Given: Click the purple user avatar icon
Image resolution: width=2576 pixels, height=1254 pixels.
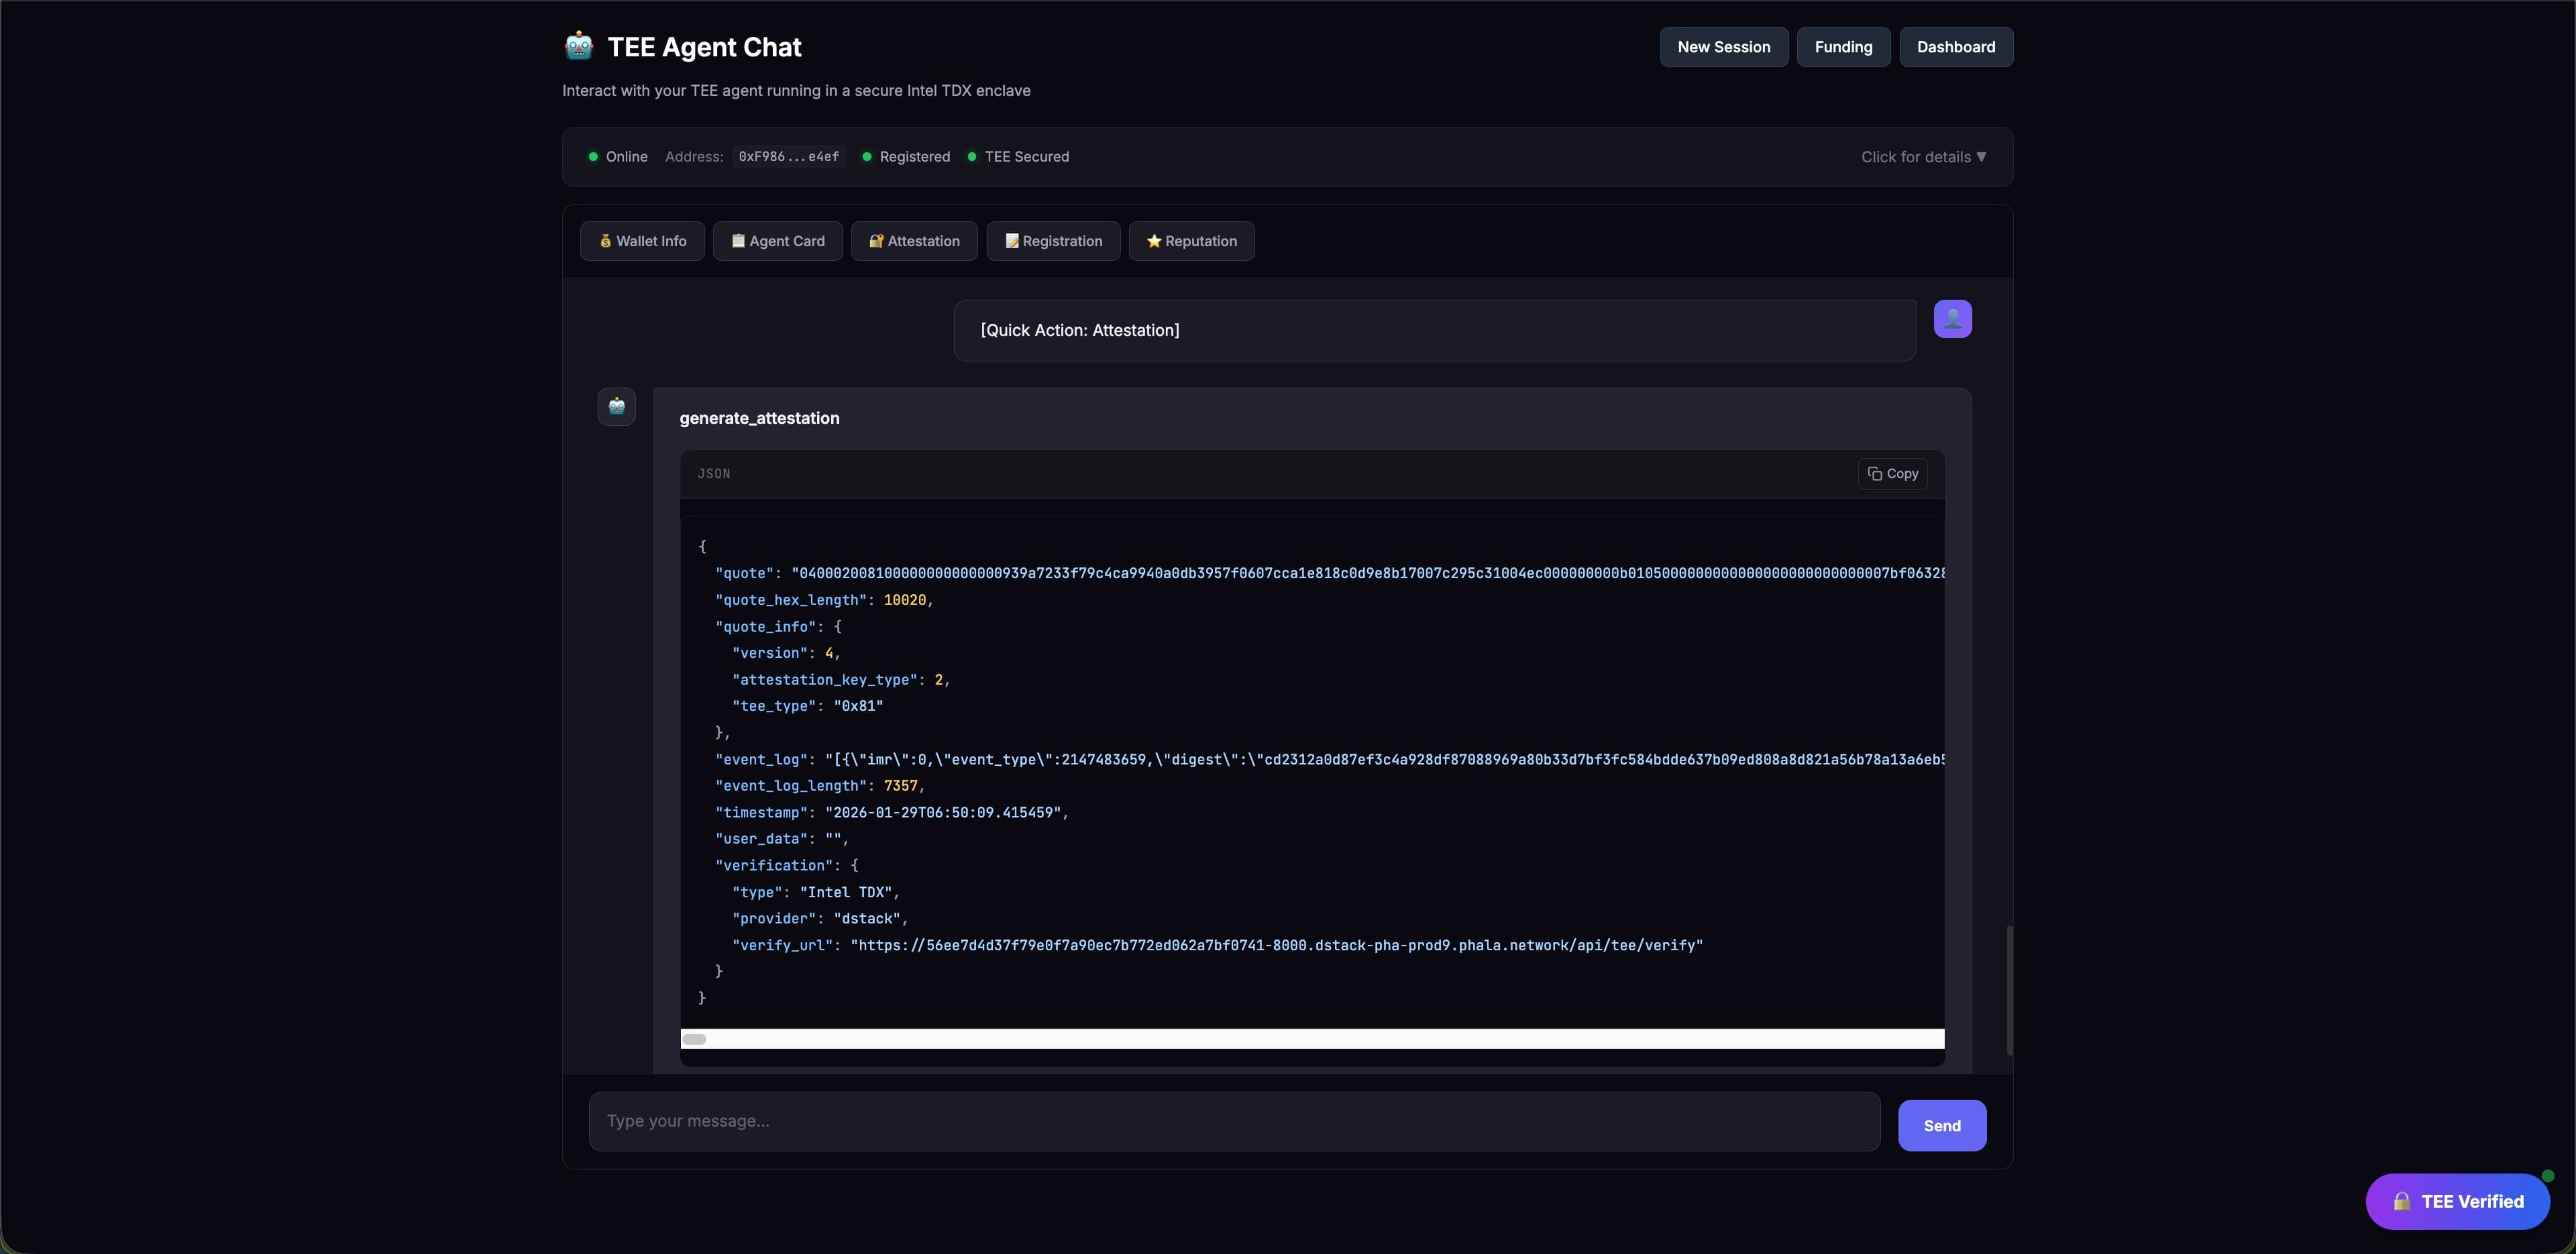Looking at the screenshot, I should [x=1952, y=319].
